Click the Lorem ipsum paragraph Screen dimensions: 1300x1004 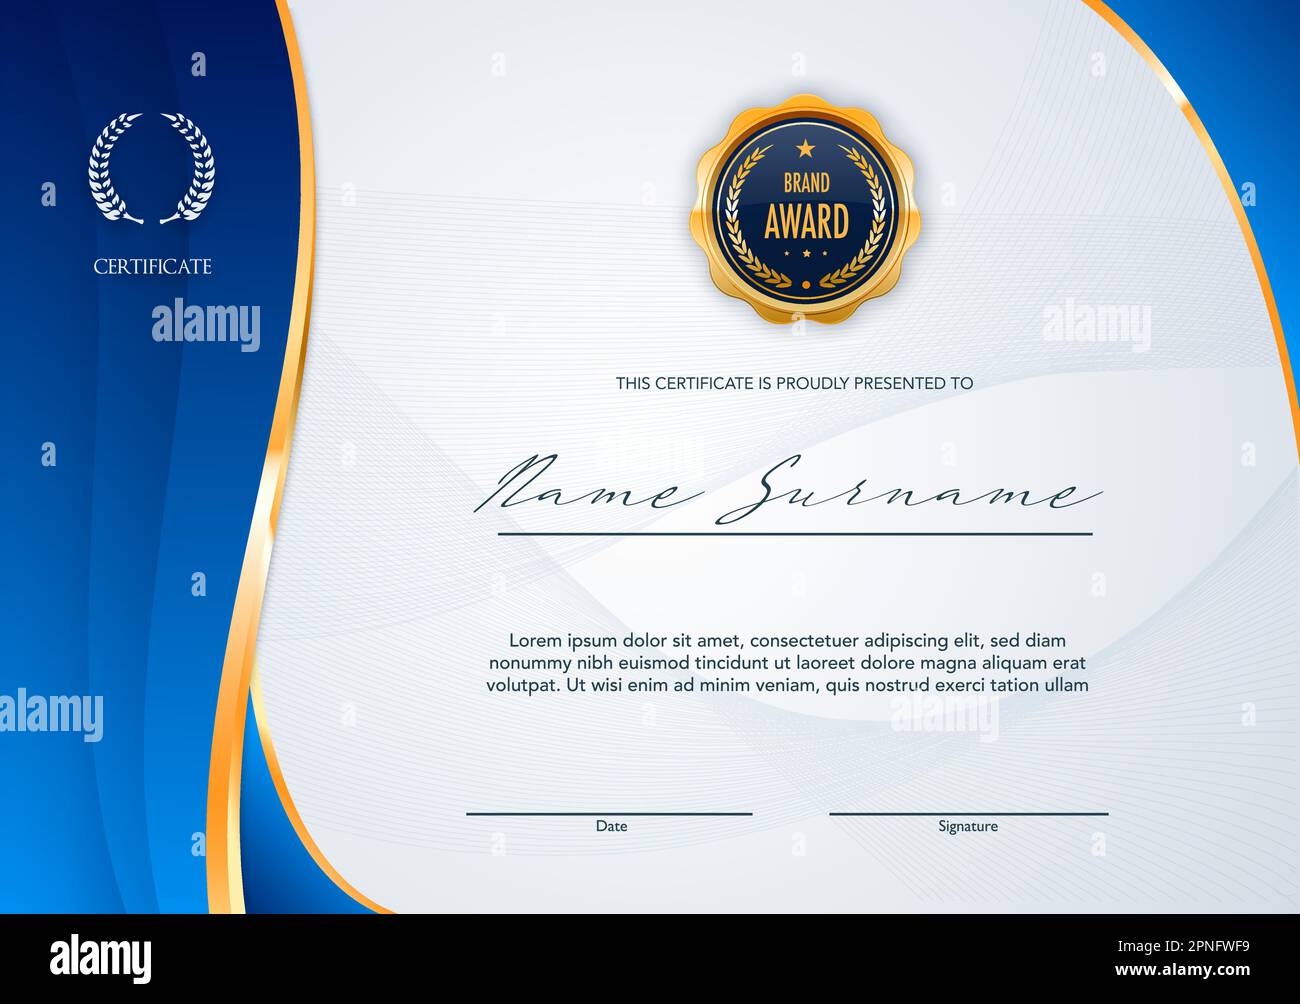(787, 662)
